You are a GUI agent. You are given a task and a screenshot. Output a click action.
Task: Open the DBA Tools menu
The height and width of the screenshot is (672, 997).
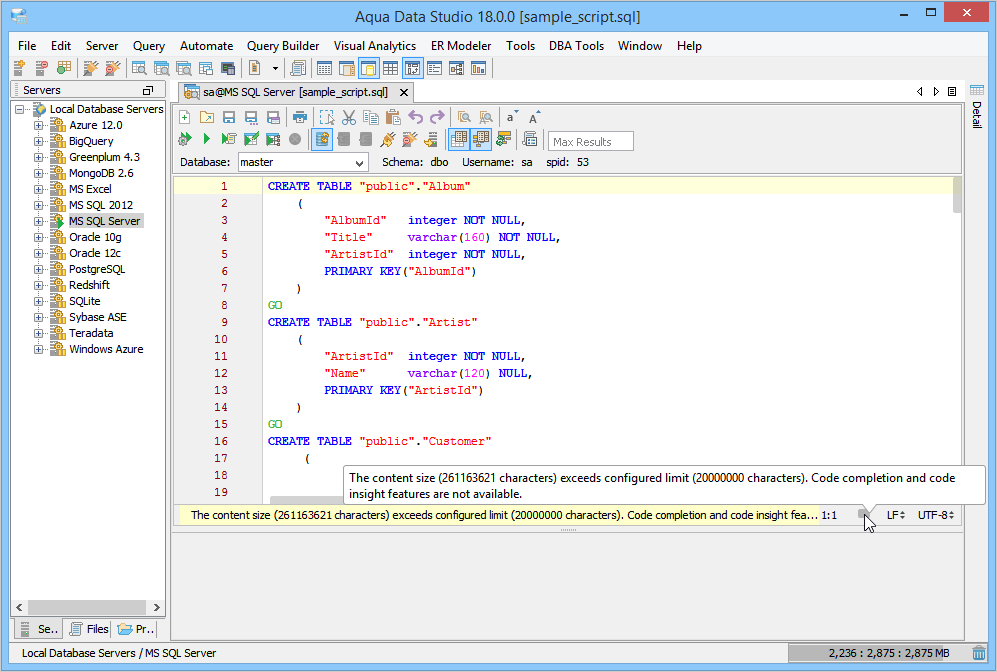pyautogui.click(x=576, y=46)
